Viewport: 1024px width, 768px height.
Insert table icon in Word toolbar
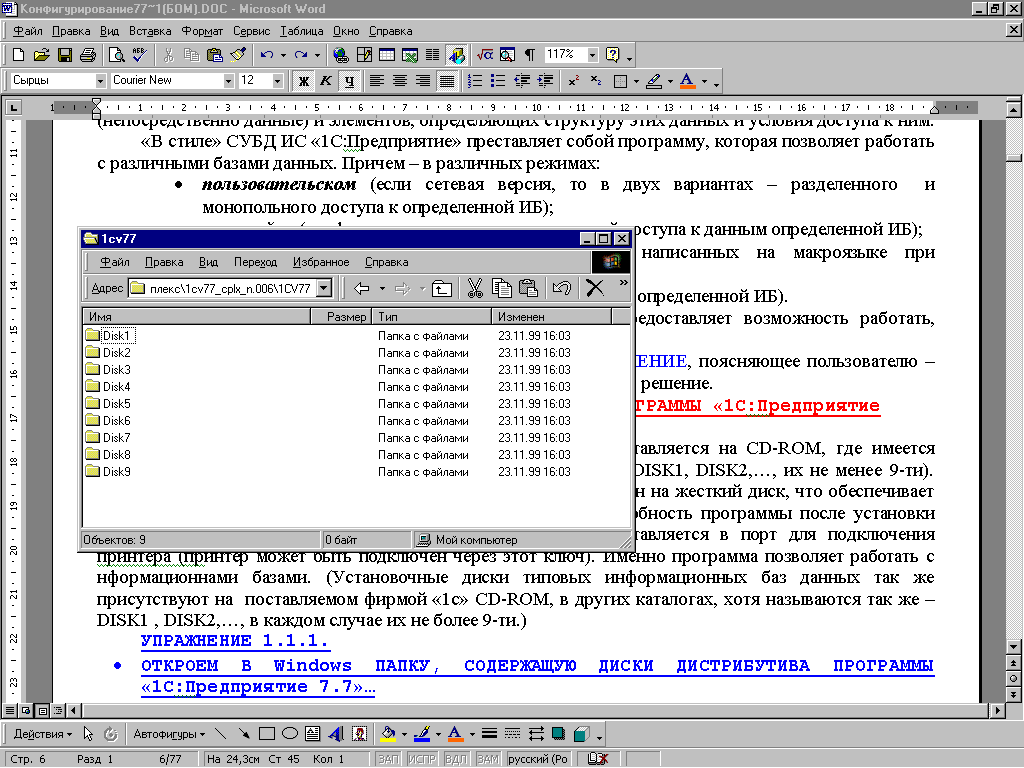[x=387, y=55]
